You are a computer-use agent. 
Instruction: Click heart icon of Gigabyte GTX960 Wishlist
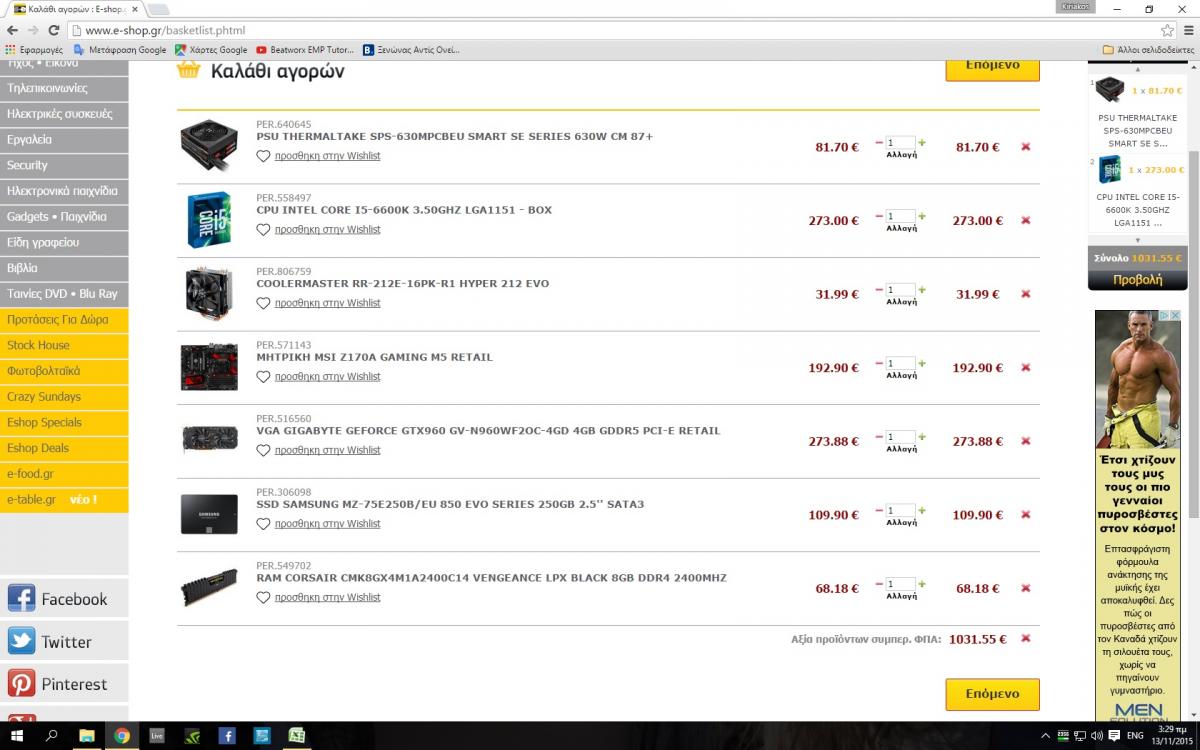tap(263, 450)
